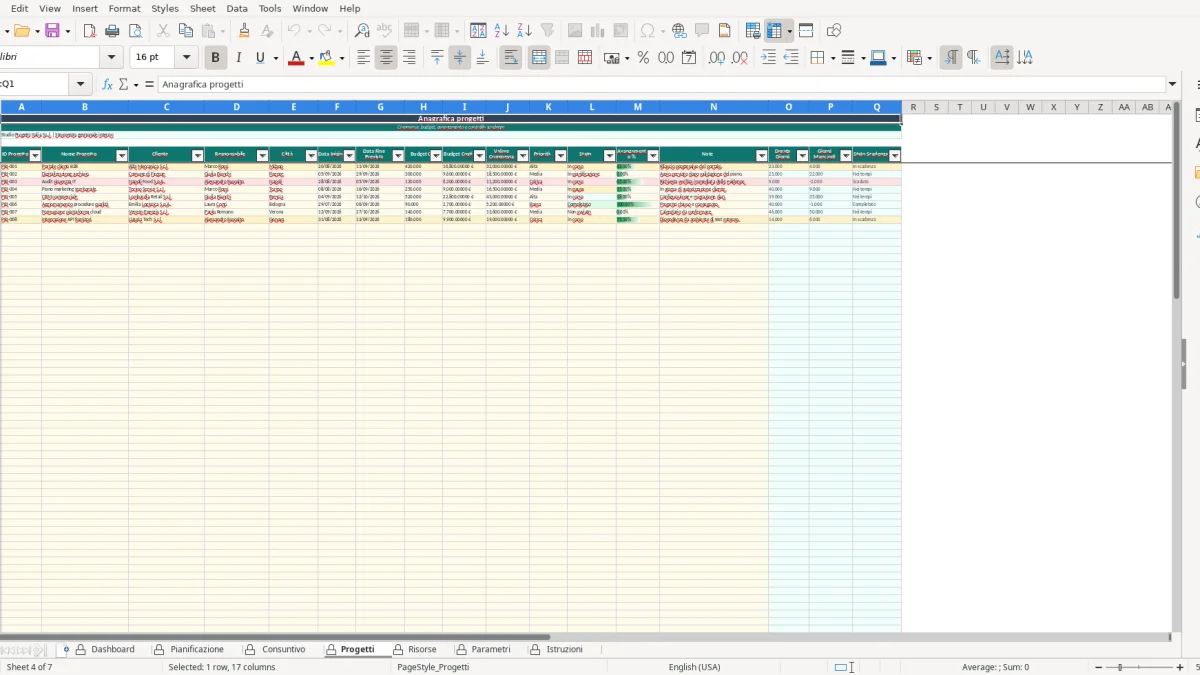The image size is (1200, 675).
Task: Open the Draw Functions shapes icon
Action: point(834,31)
